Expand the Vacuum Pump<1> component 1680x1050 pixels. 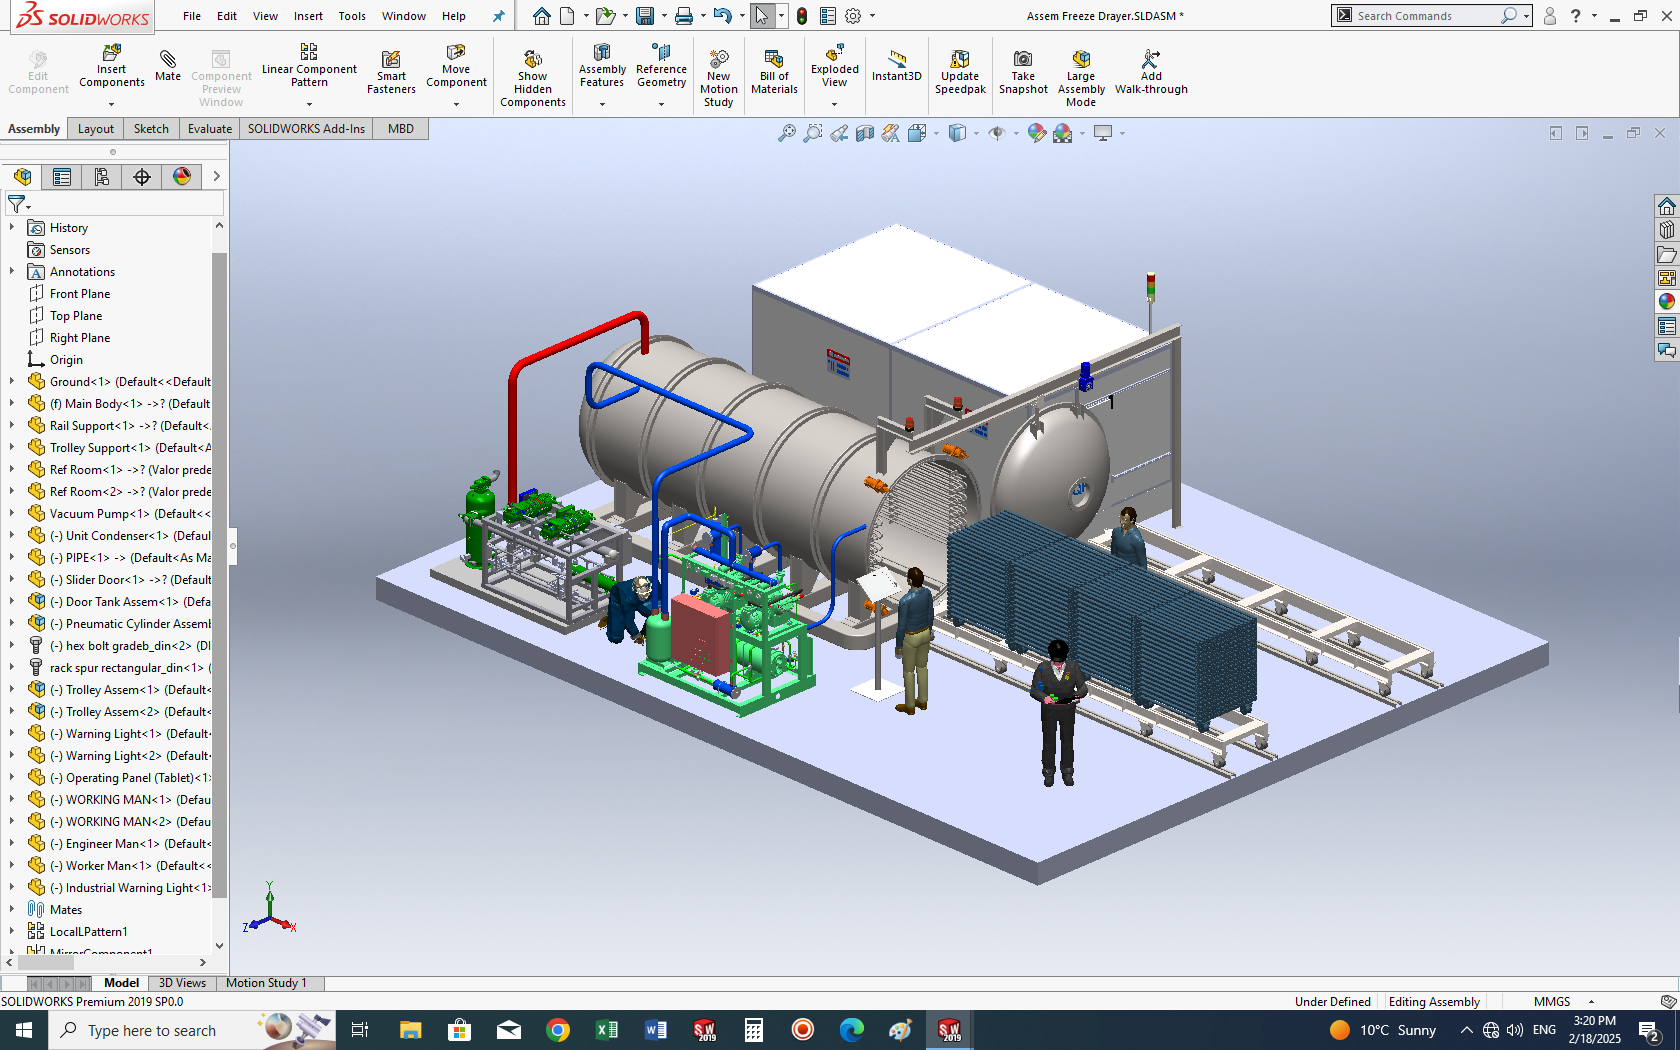pos(12,514)
